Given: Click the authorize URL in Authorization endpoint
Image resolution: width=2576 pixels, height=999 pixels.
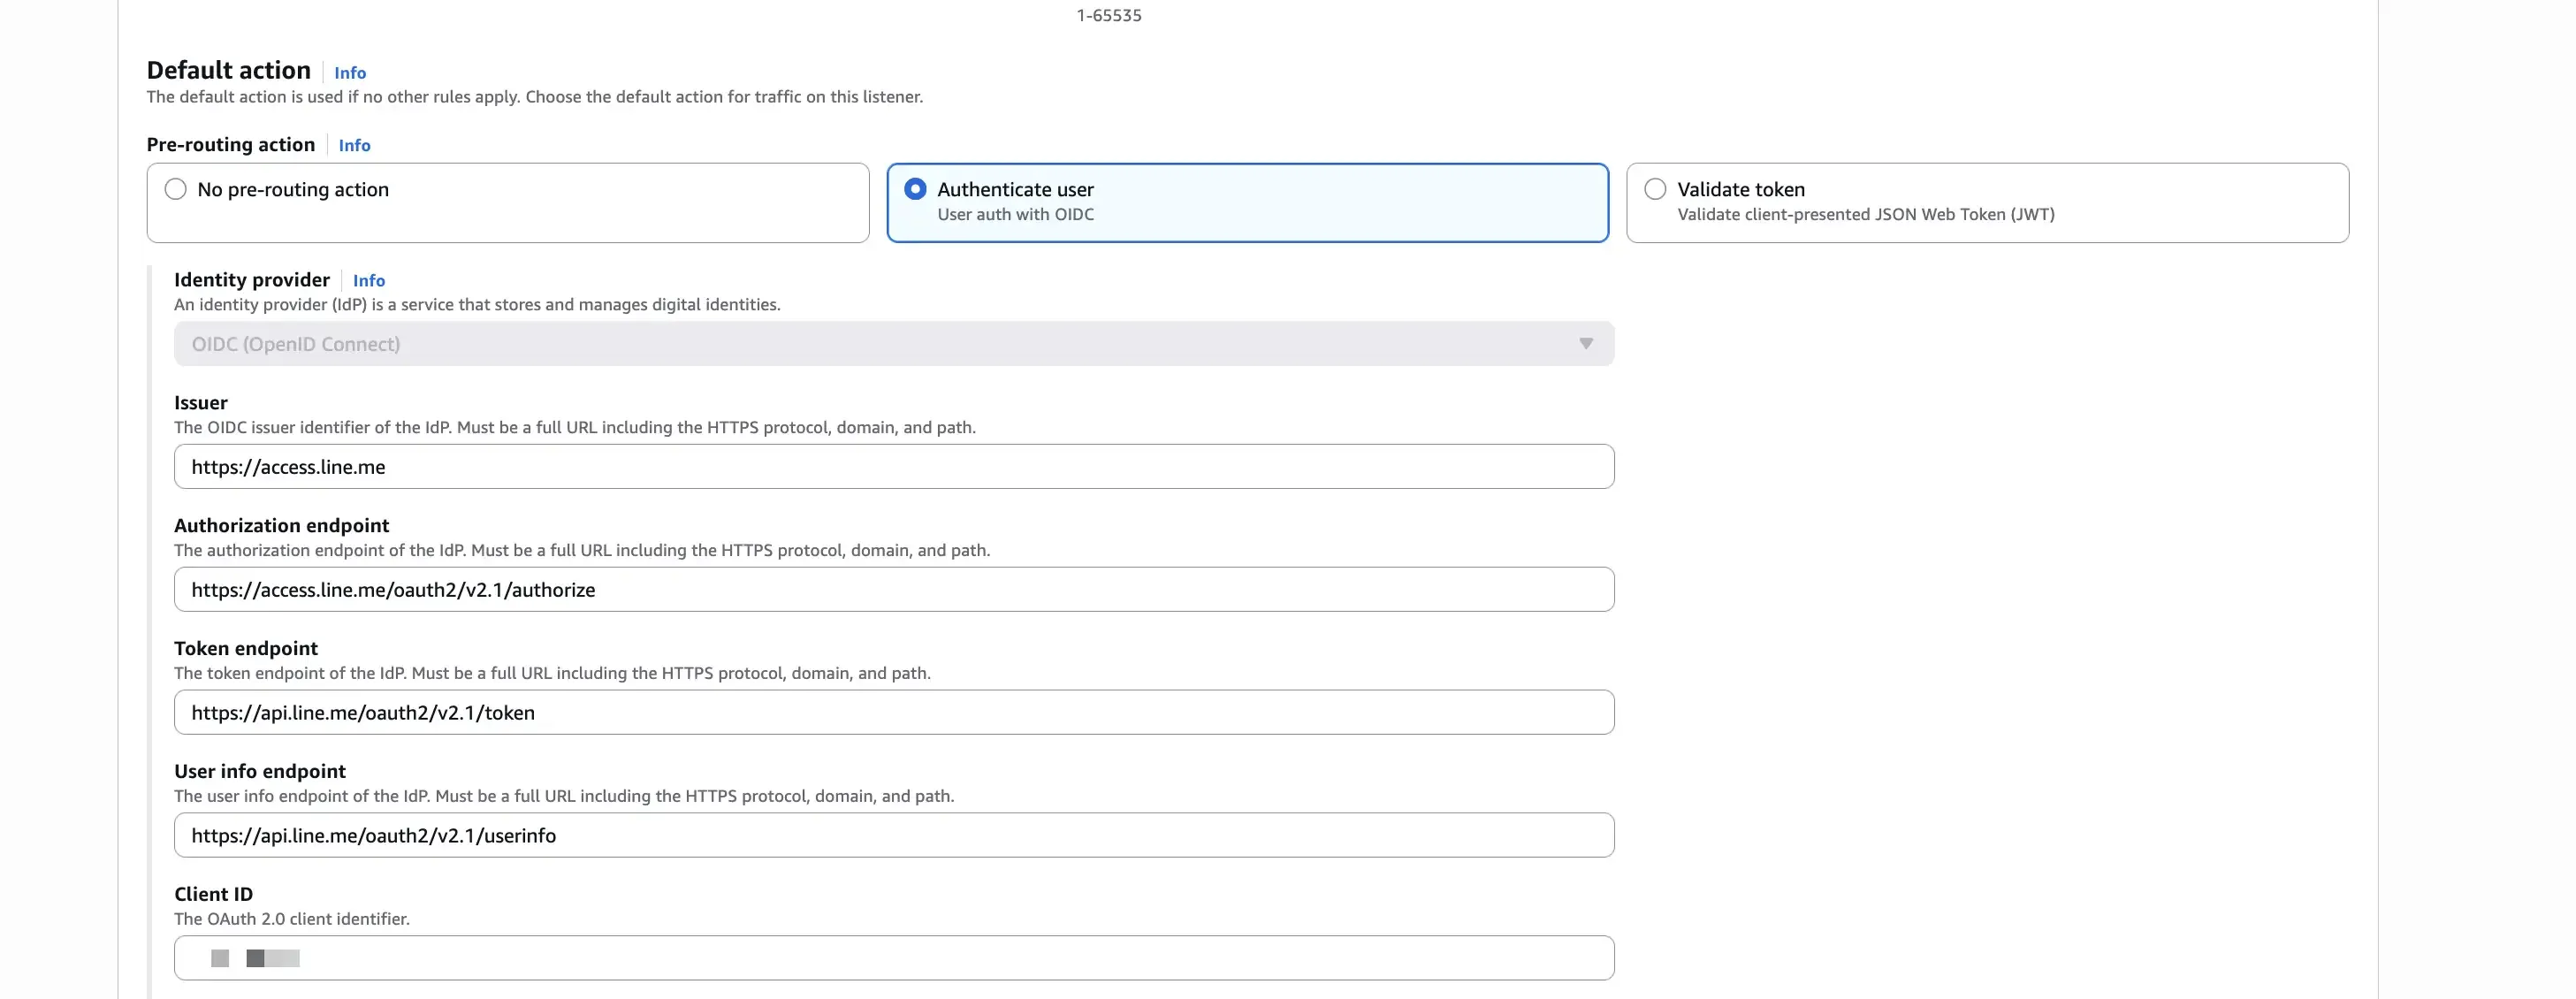Looking at the screenshot, I should click(x=394, y=589).
